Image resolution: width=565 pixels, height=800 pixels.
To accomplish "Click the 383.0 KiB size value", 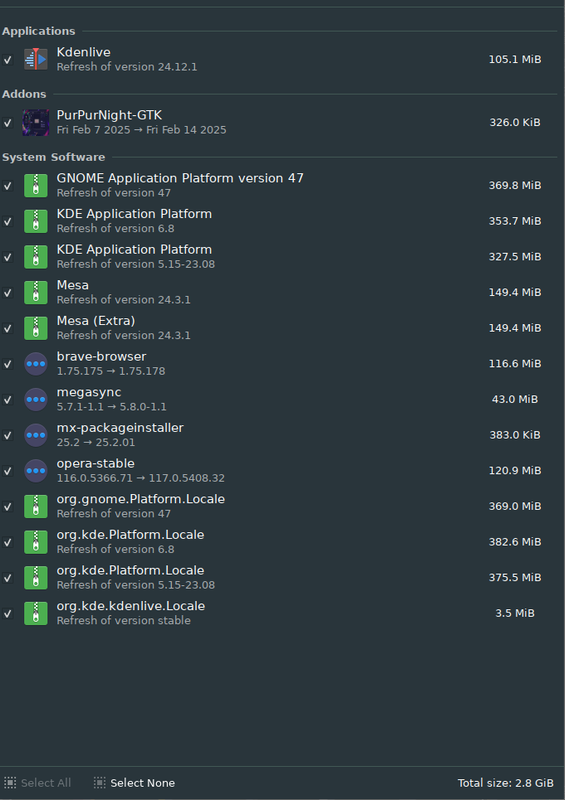I will pyautogui.click(x=515, y=435).
